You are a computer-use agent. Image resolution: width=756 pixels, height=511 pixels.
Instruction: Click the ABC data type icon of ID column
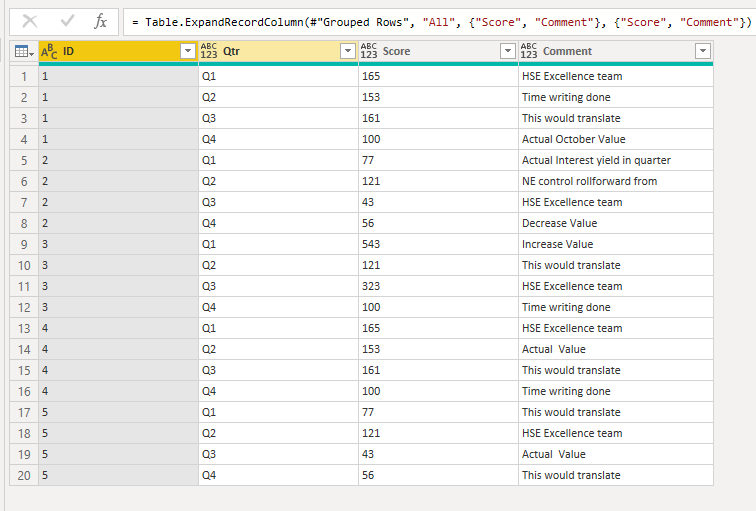49,51
